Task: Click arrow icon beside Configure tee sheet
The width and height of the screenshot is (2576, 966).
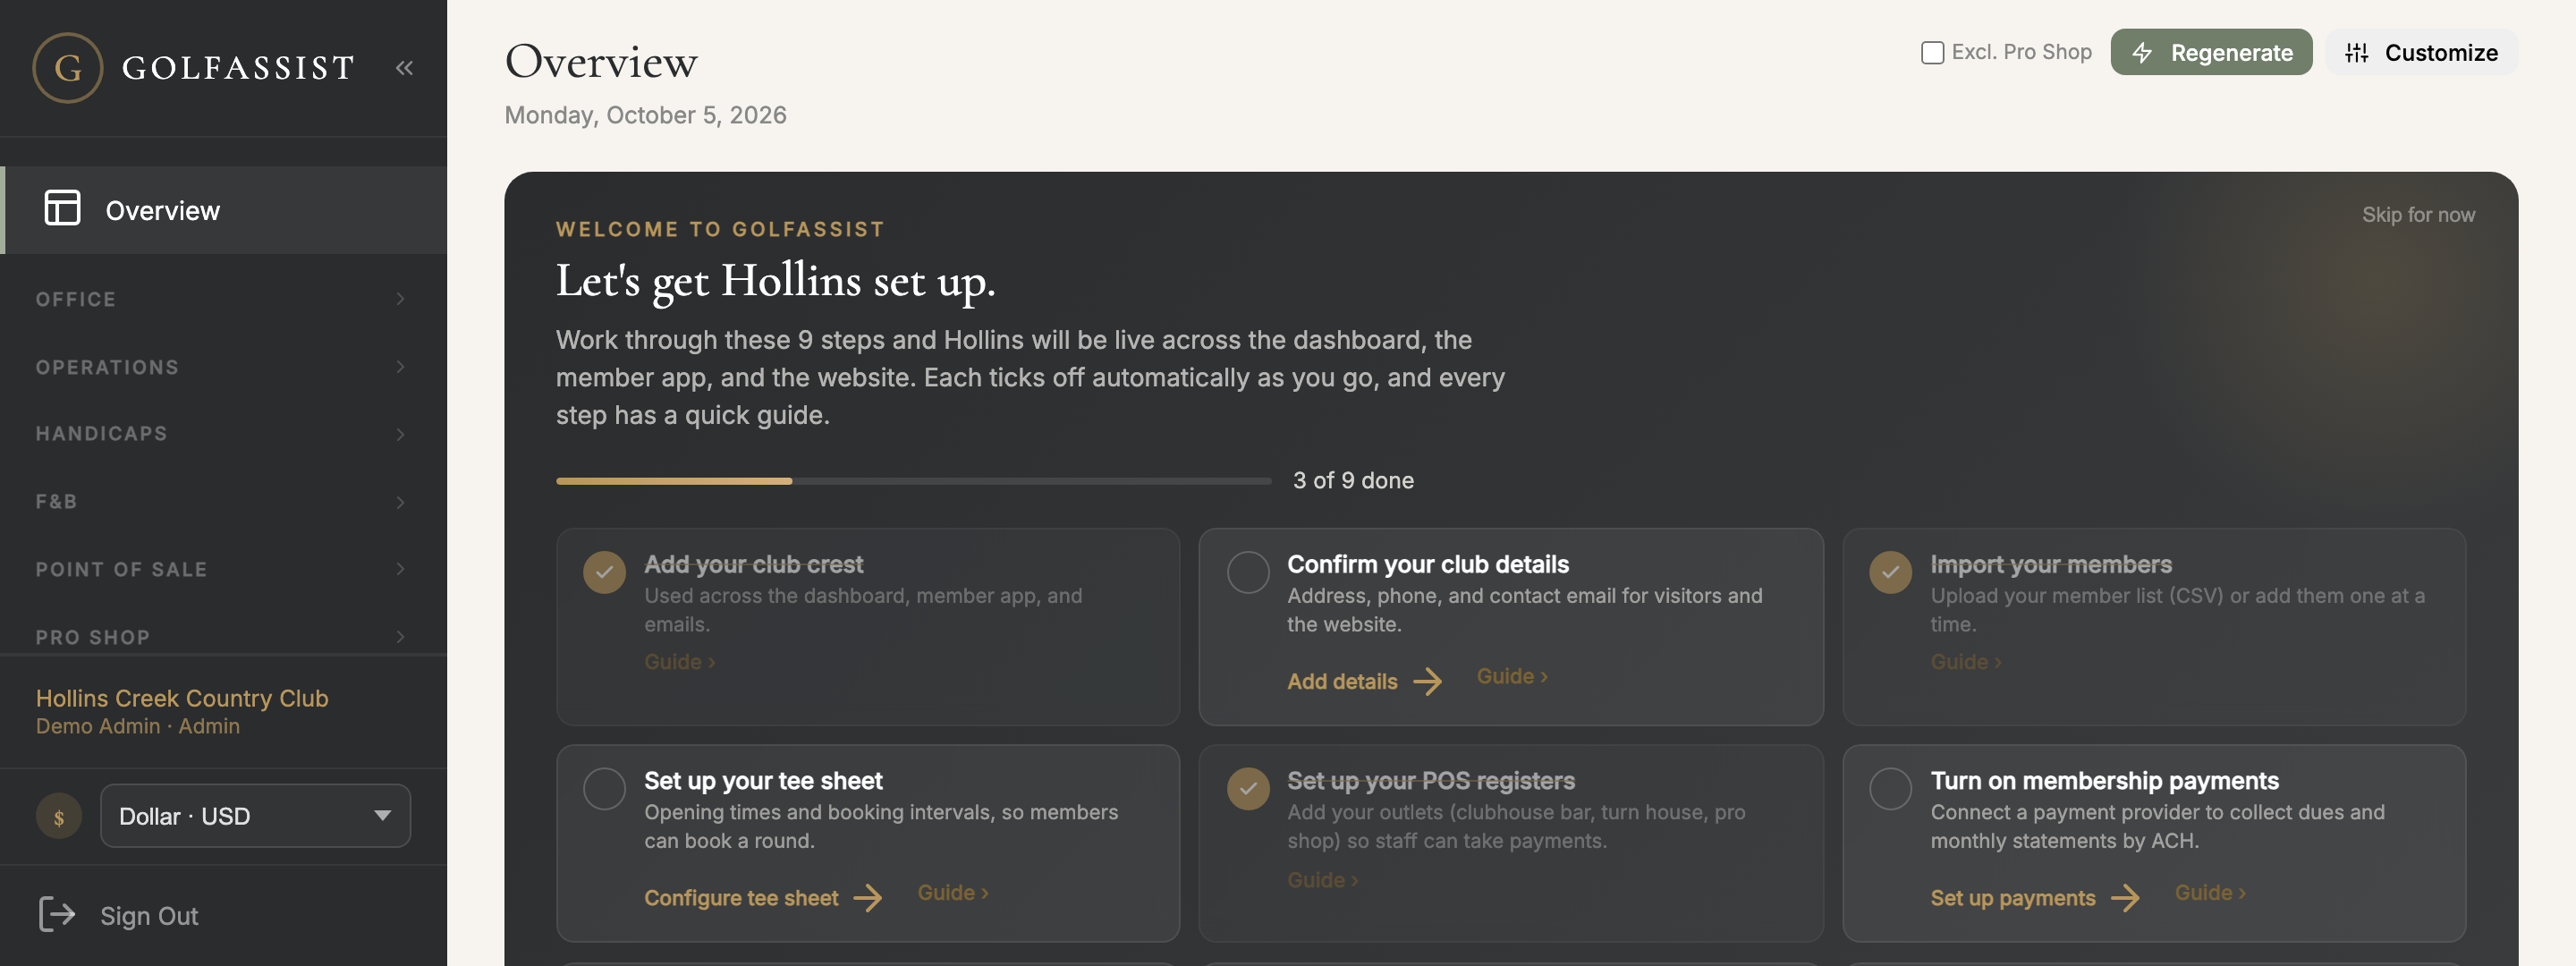Action: point(868,897)
